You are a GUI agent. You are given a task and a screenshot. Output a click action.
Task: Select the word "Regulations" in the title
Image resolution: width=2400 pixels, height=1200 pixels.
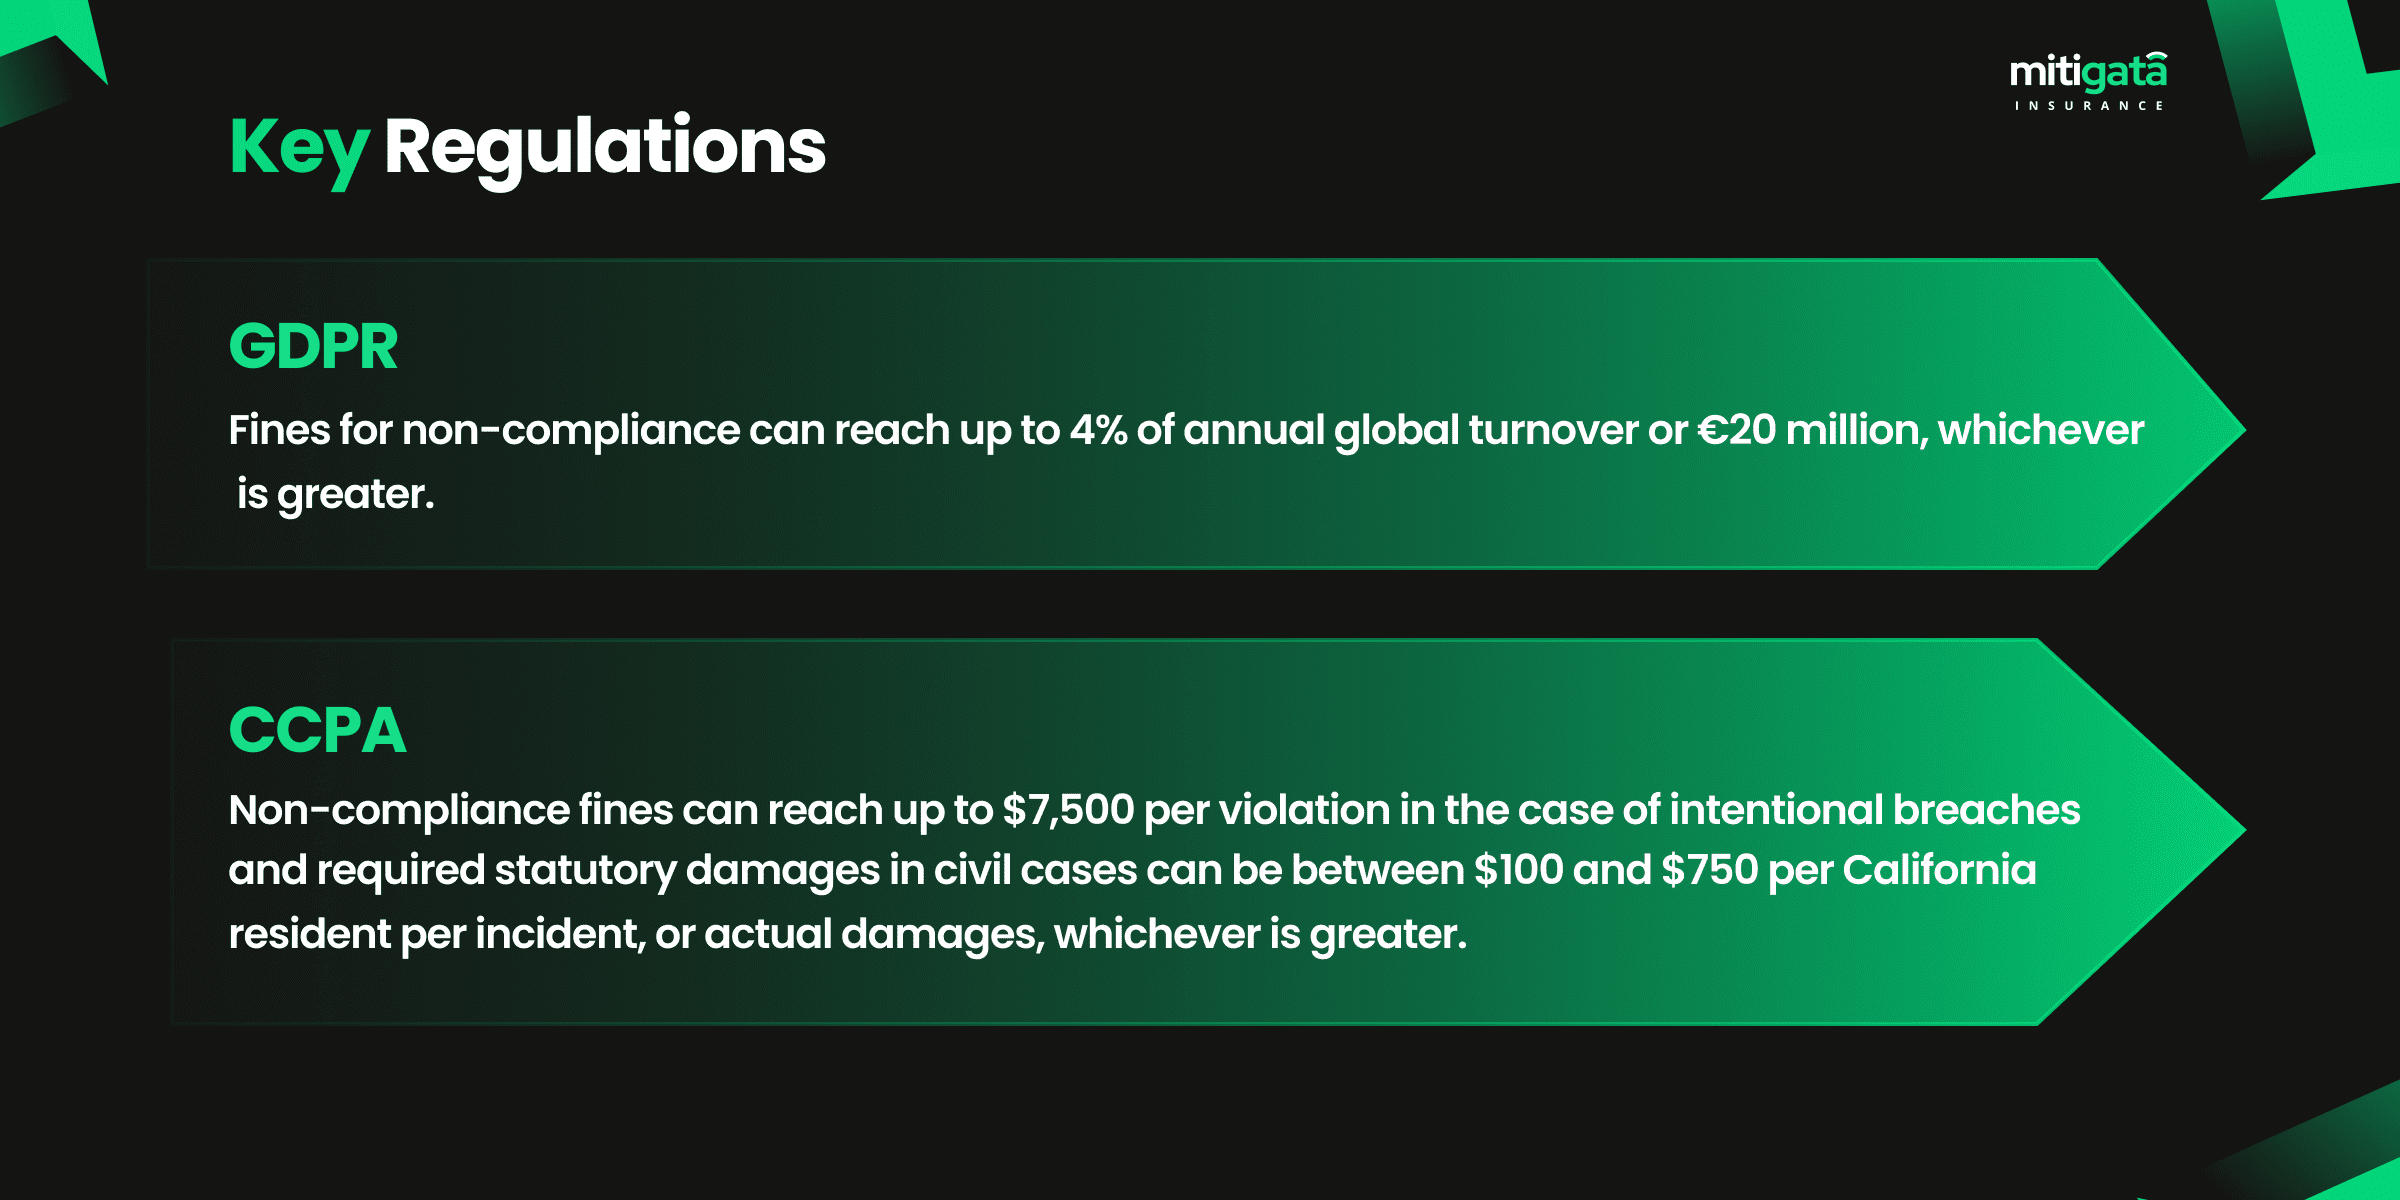click(605, 148)
